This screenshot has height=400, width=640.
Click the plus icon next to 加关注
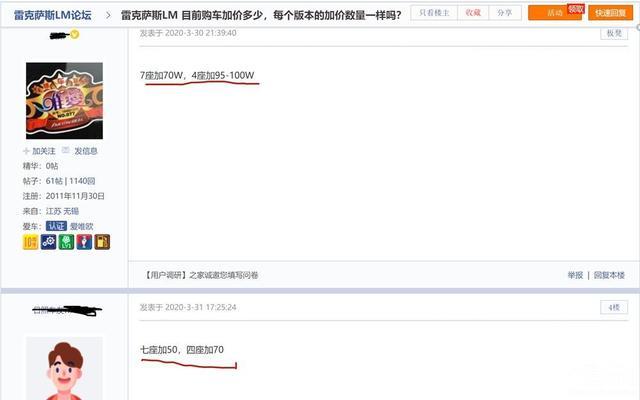pyautogui.click(x=26, y=151)
